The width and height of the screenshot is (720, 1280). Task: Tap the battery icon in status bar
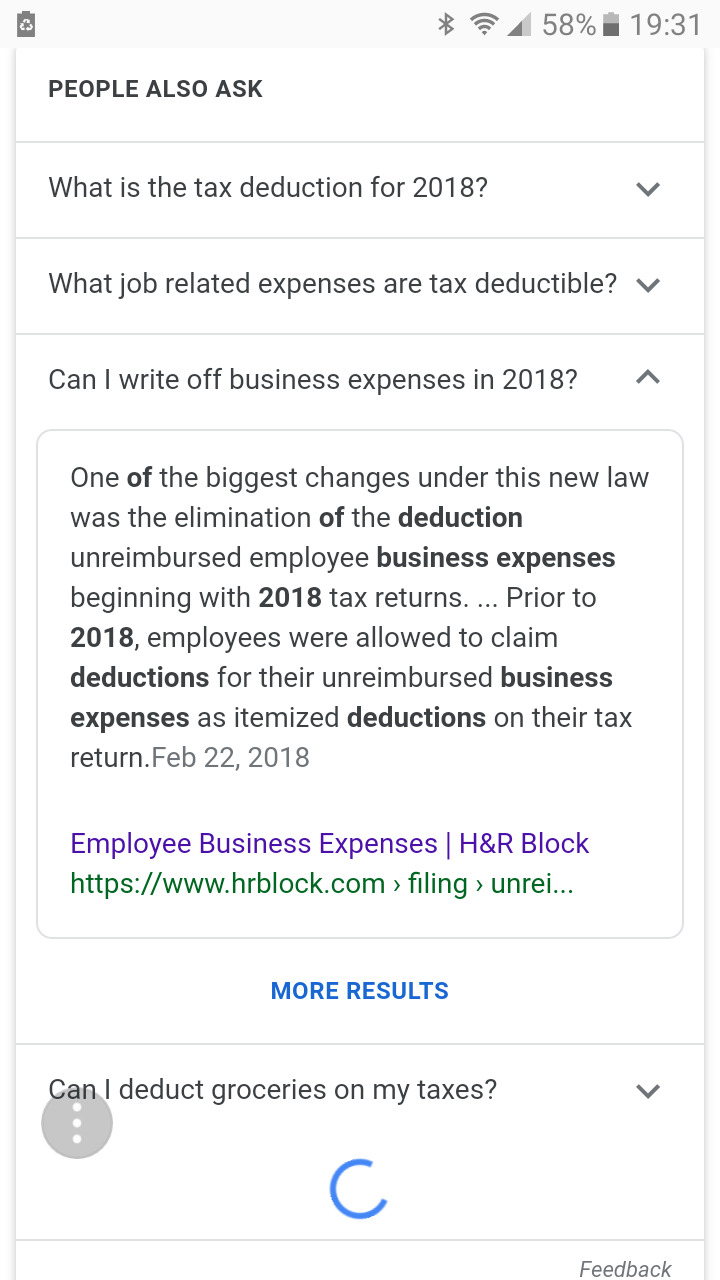point(611,24)
